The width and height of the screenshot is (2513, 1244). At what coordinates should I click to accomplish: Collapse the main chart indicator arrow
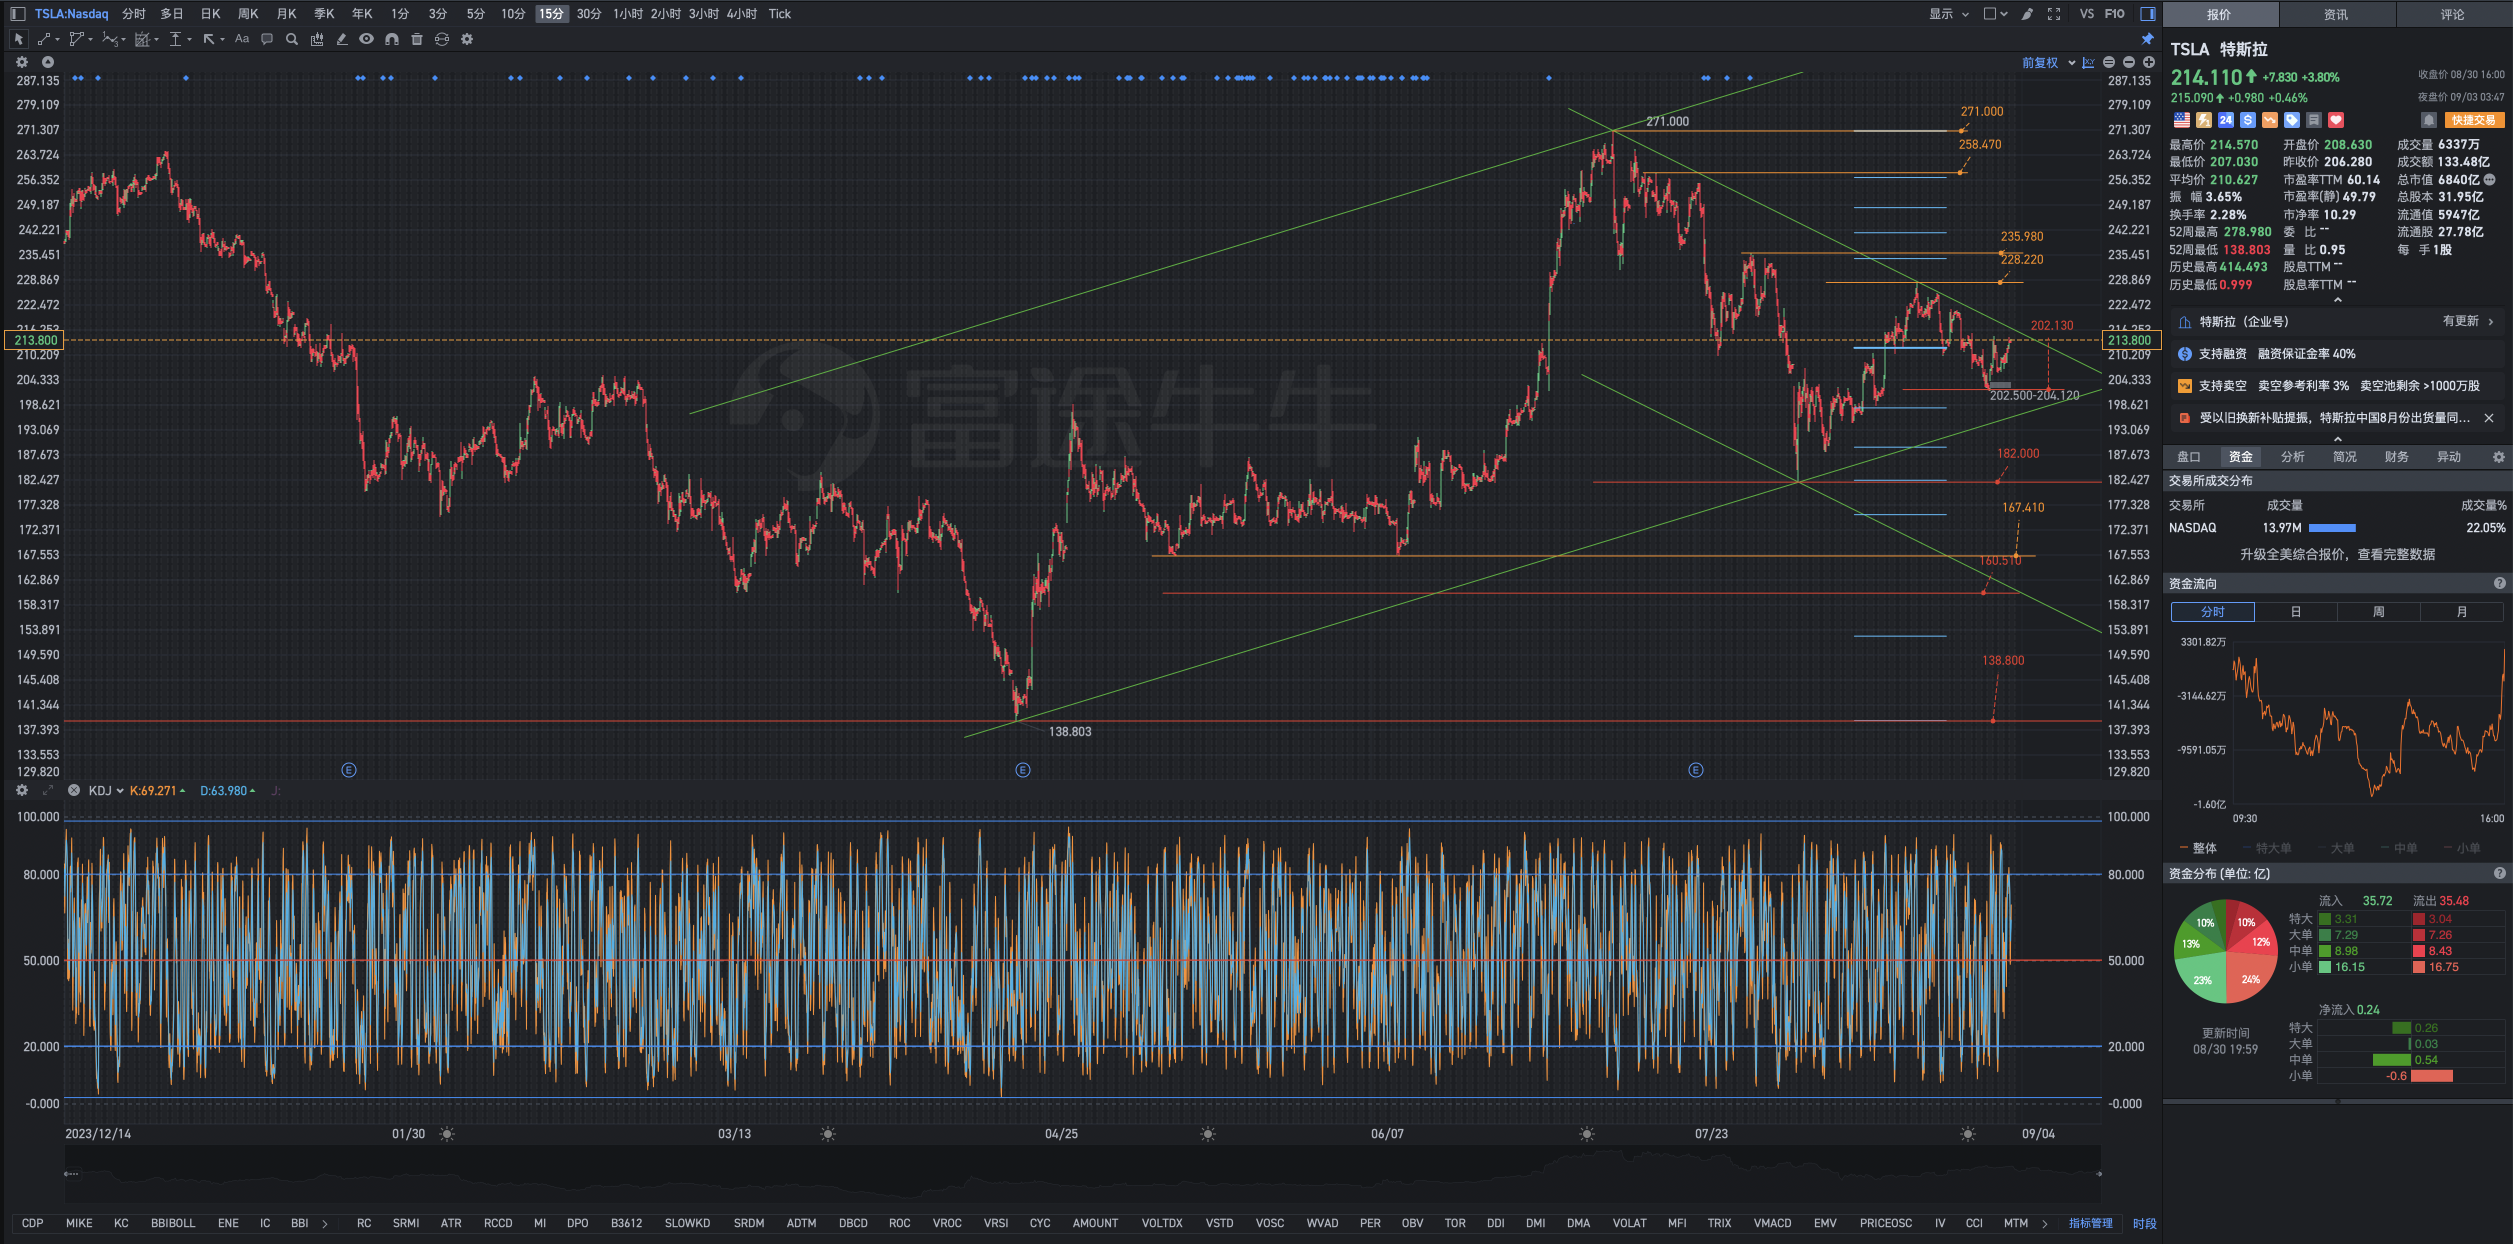pos(47,62)
